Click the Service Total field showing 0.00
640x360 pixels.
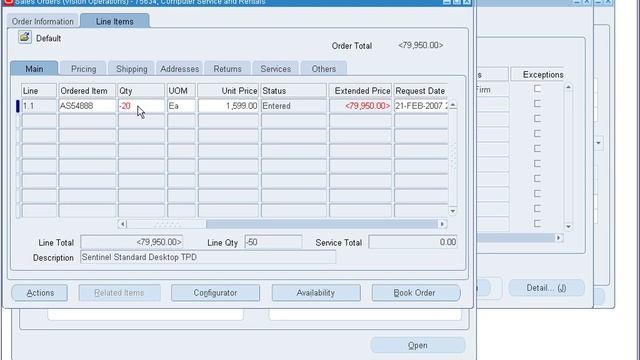pos(413,242)
